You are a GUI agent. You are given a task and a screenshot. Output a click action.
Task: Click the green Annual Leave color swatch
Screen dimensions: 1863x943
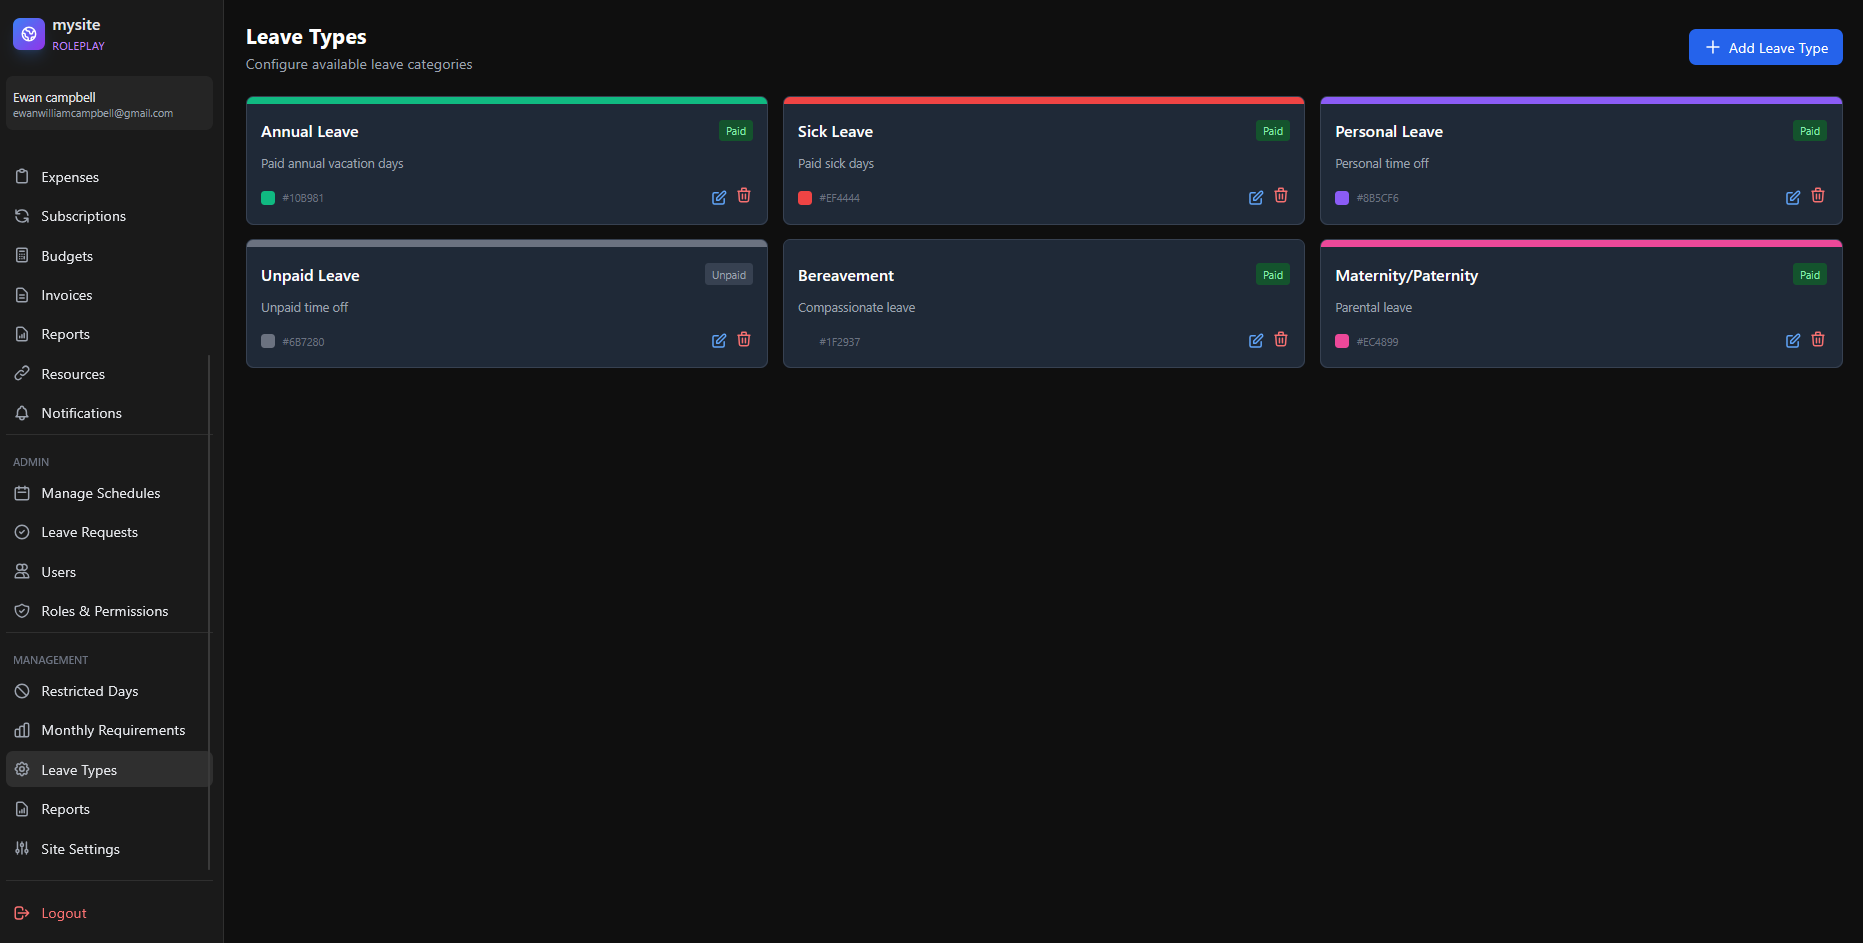268,198
